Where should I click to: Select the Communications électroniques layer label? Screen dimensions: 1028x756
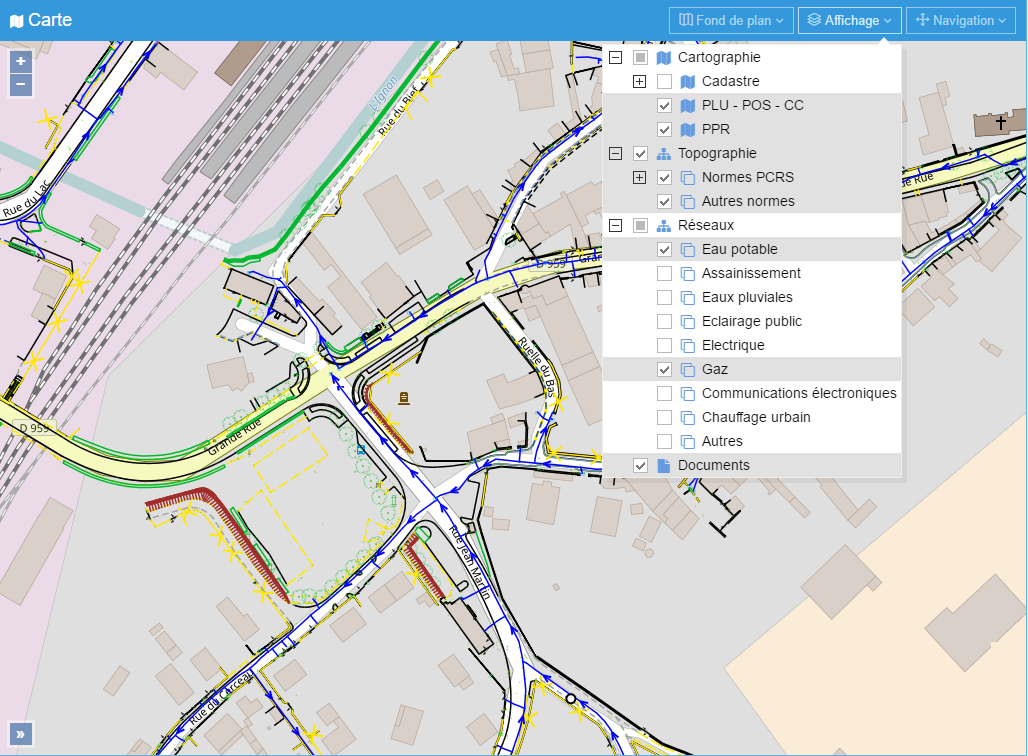tap(798, 394)
